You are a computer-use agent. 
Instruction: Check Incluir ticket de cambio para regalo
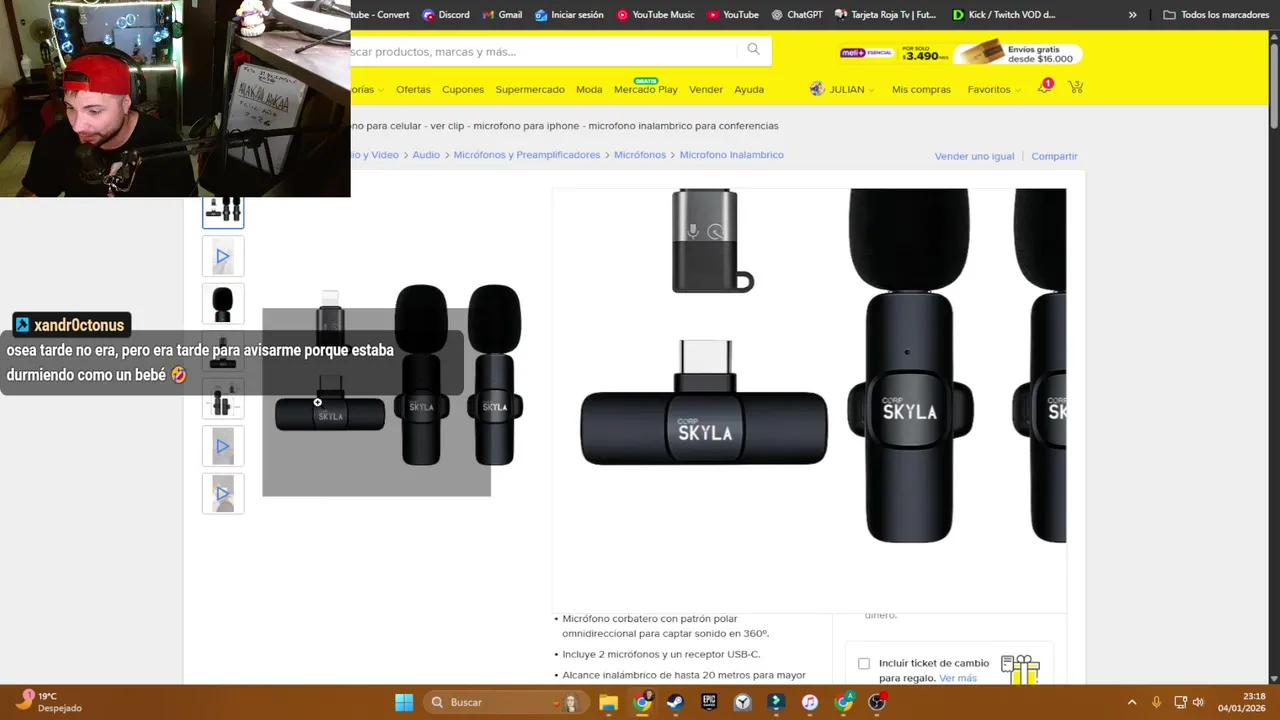point(864,663)
